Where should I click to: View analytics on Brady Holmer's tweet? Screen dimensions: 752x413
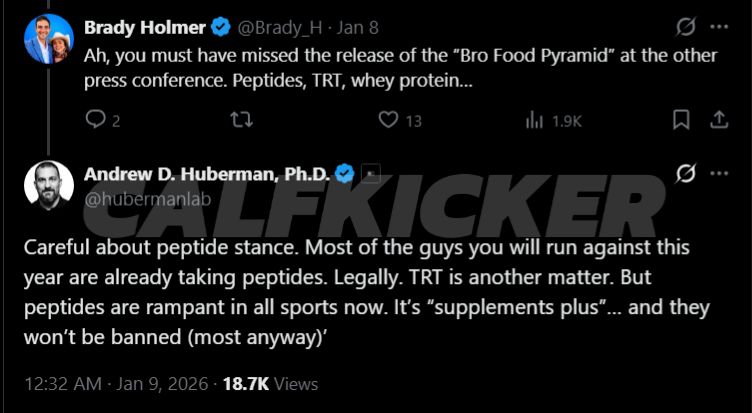pyautogui.click(x=535, y=120)
